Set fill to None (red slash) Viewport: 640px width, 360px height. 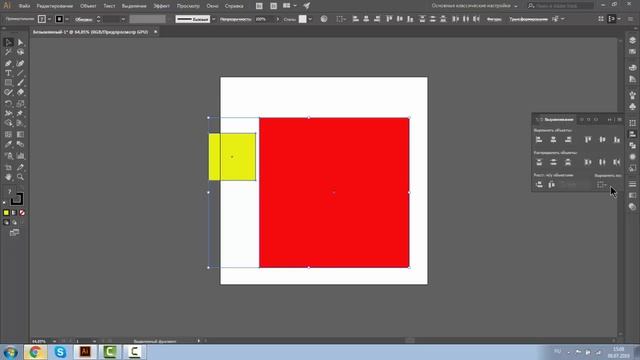point(22,213)
